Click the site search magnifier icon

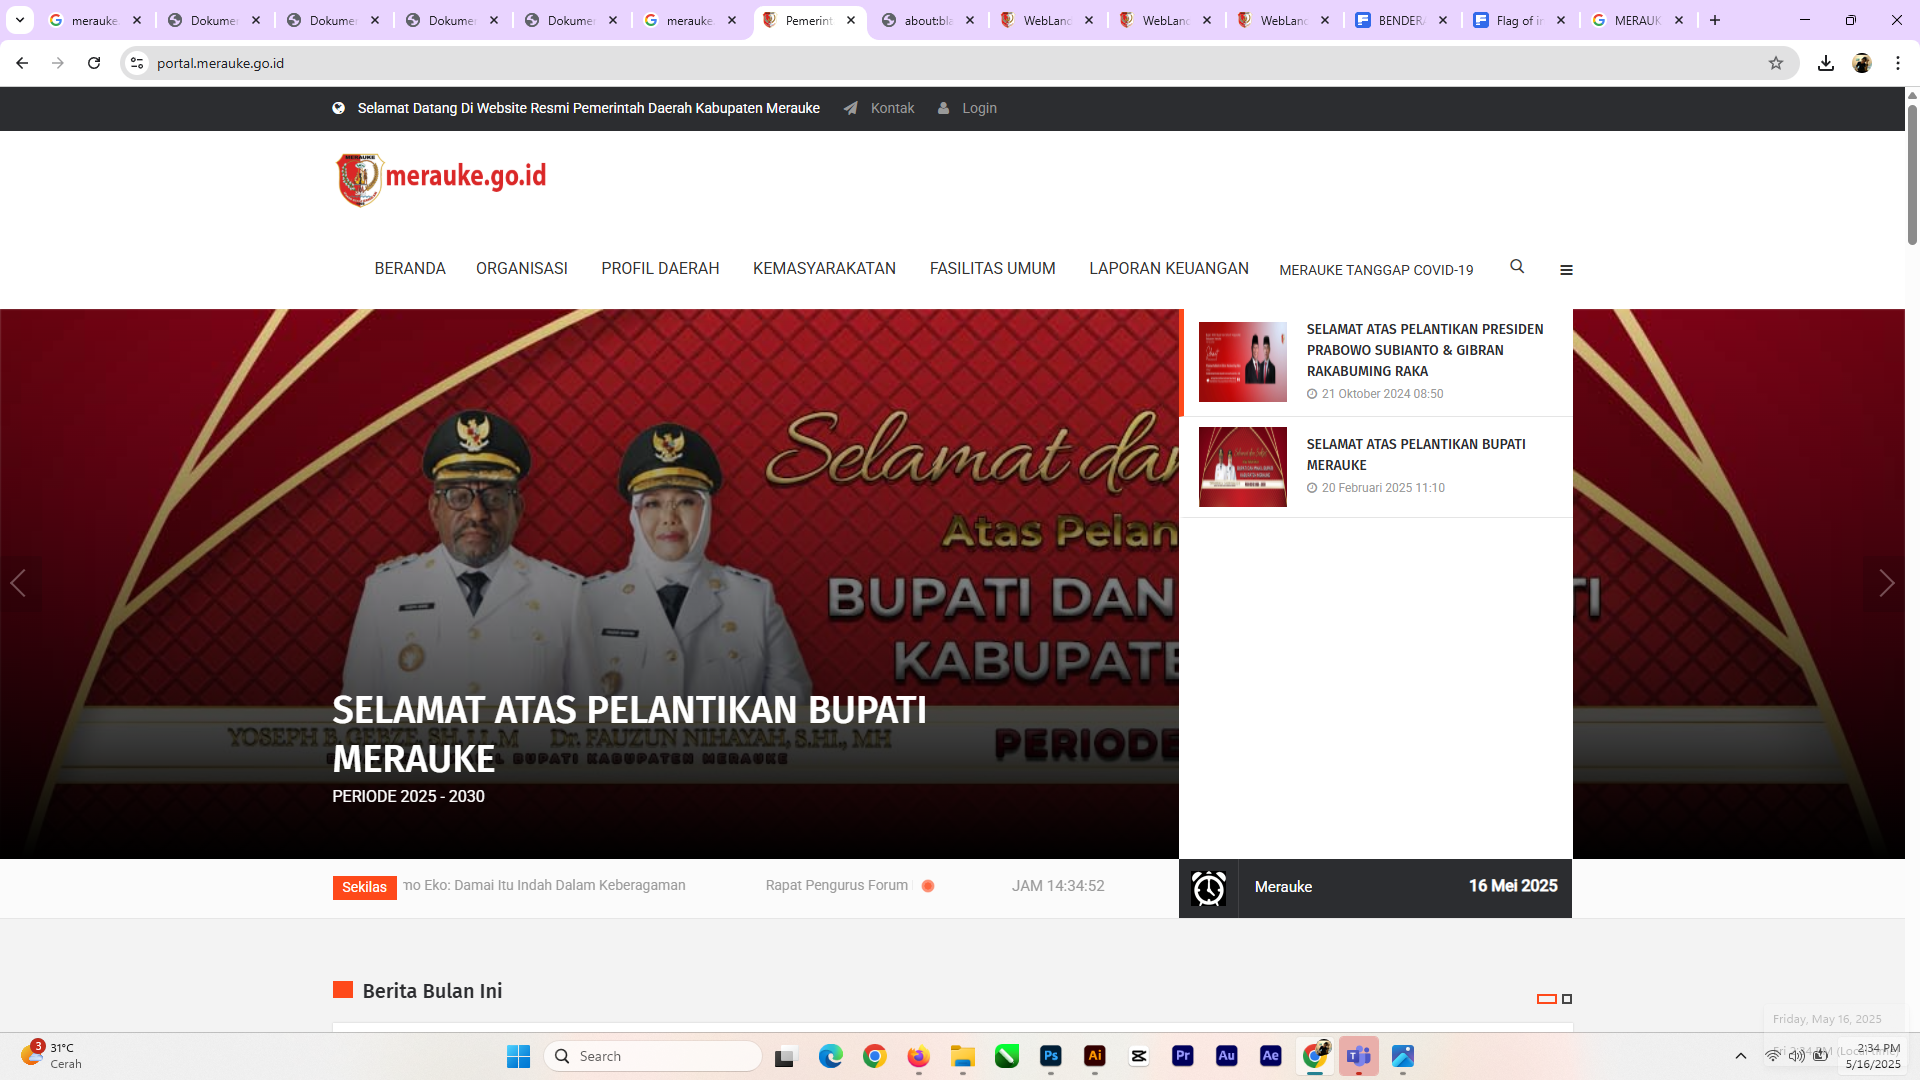point(1517,266)
